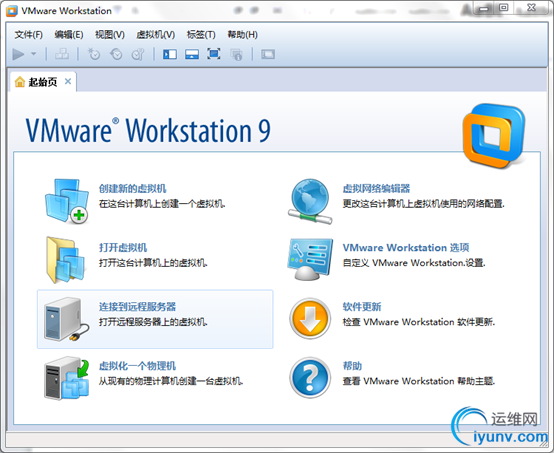Click the 打开虚拟机 link

123,247
